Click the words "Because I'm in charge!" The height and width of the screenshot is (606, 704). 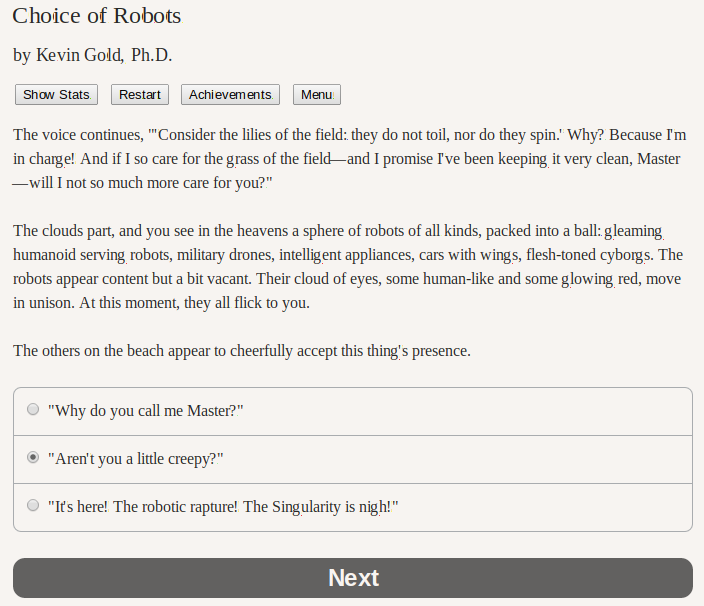640,134
